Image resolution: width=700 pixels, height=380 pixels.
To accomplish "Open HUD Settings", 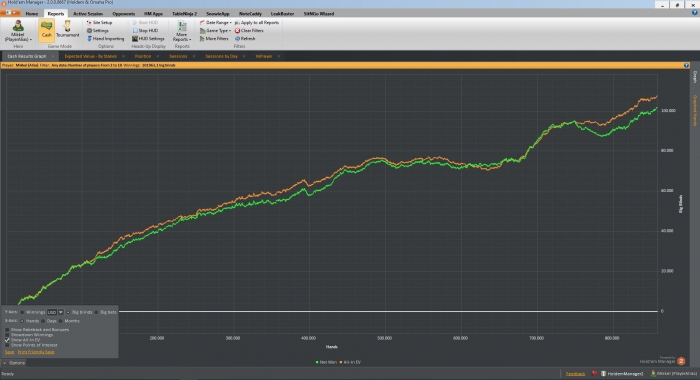I will click(148, 39).
